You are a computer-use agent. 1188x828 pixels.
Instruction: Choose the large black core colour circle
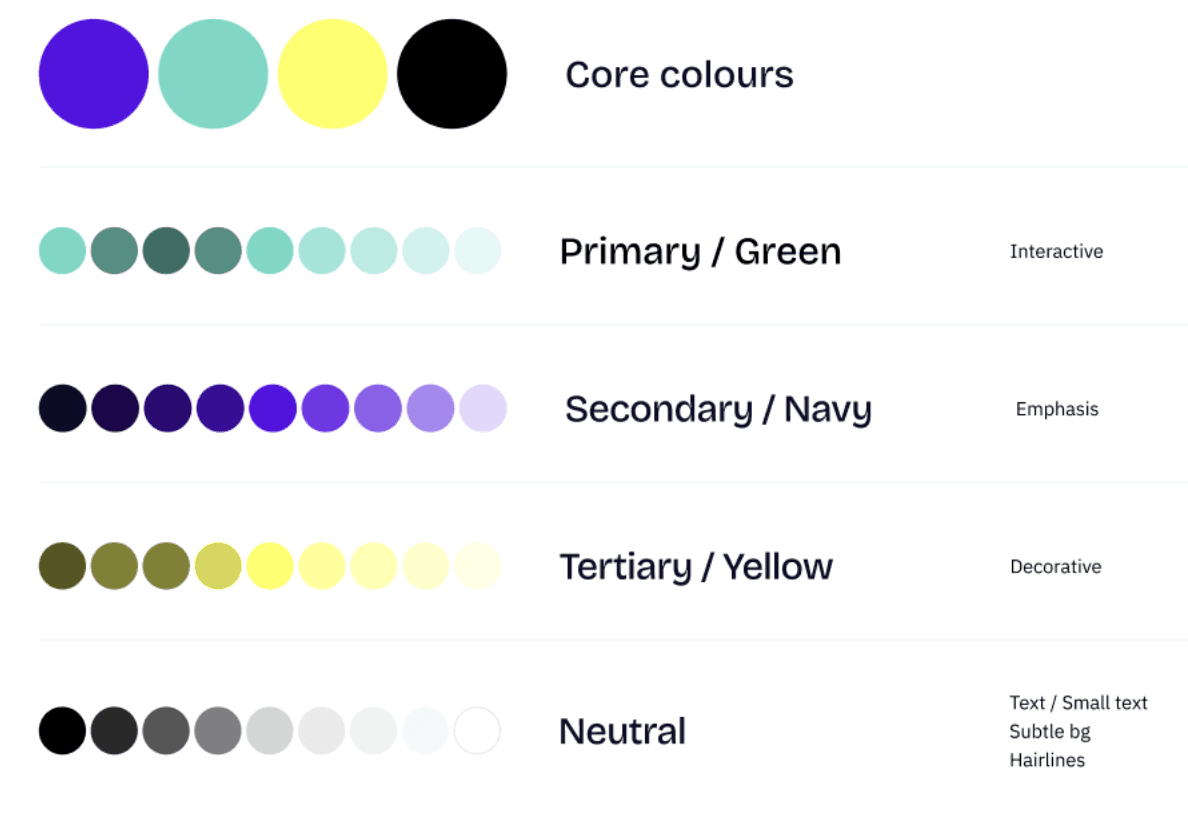[x=452, y=74]
